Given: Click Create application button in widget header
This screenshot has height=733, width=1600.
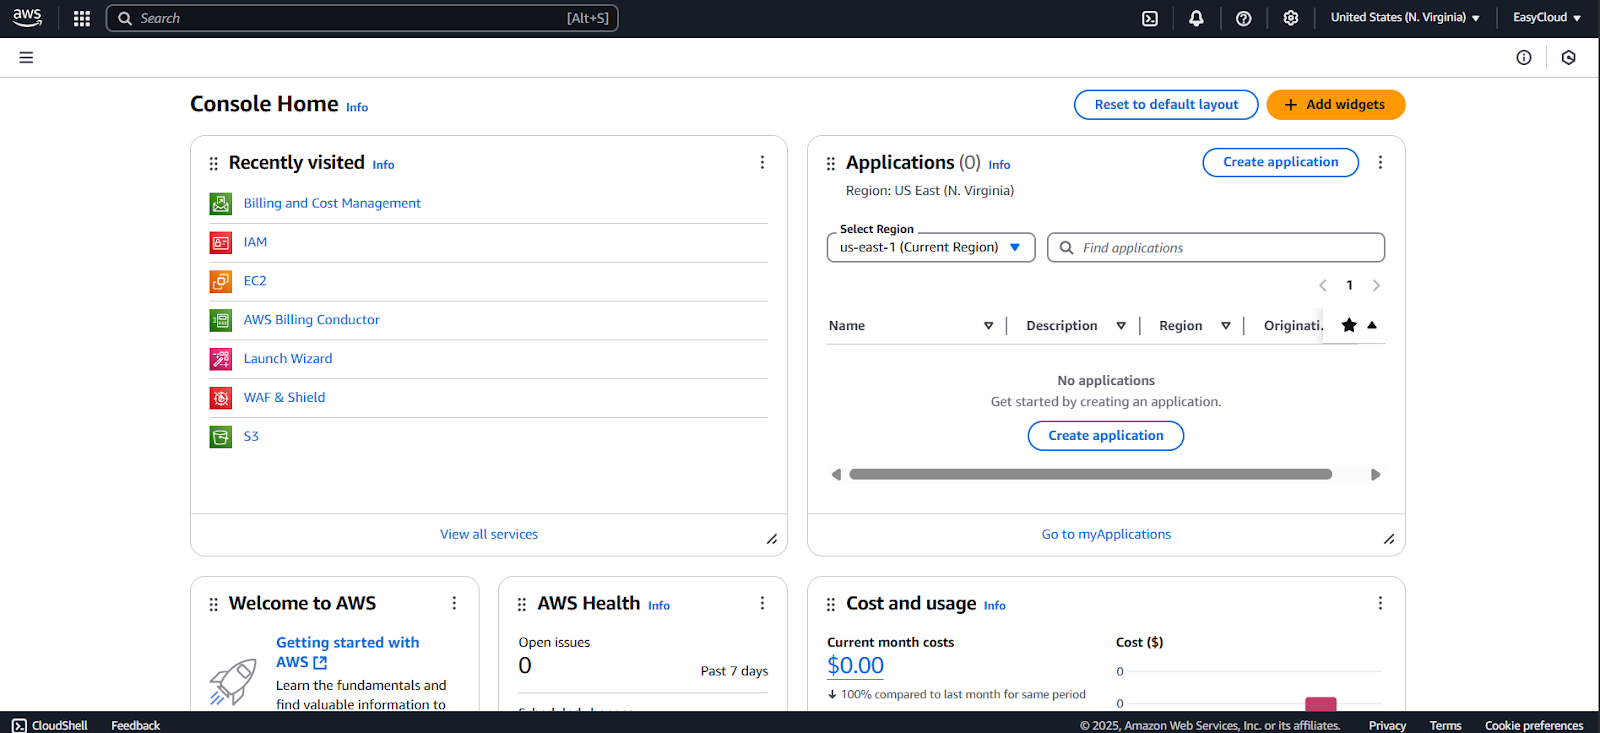Looking at the screenshot, I should (1281, 162).
